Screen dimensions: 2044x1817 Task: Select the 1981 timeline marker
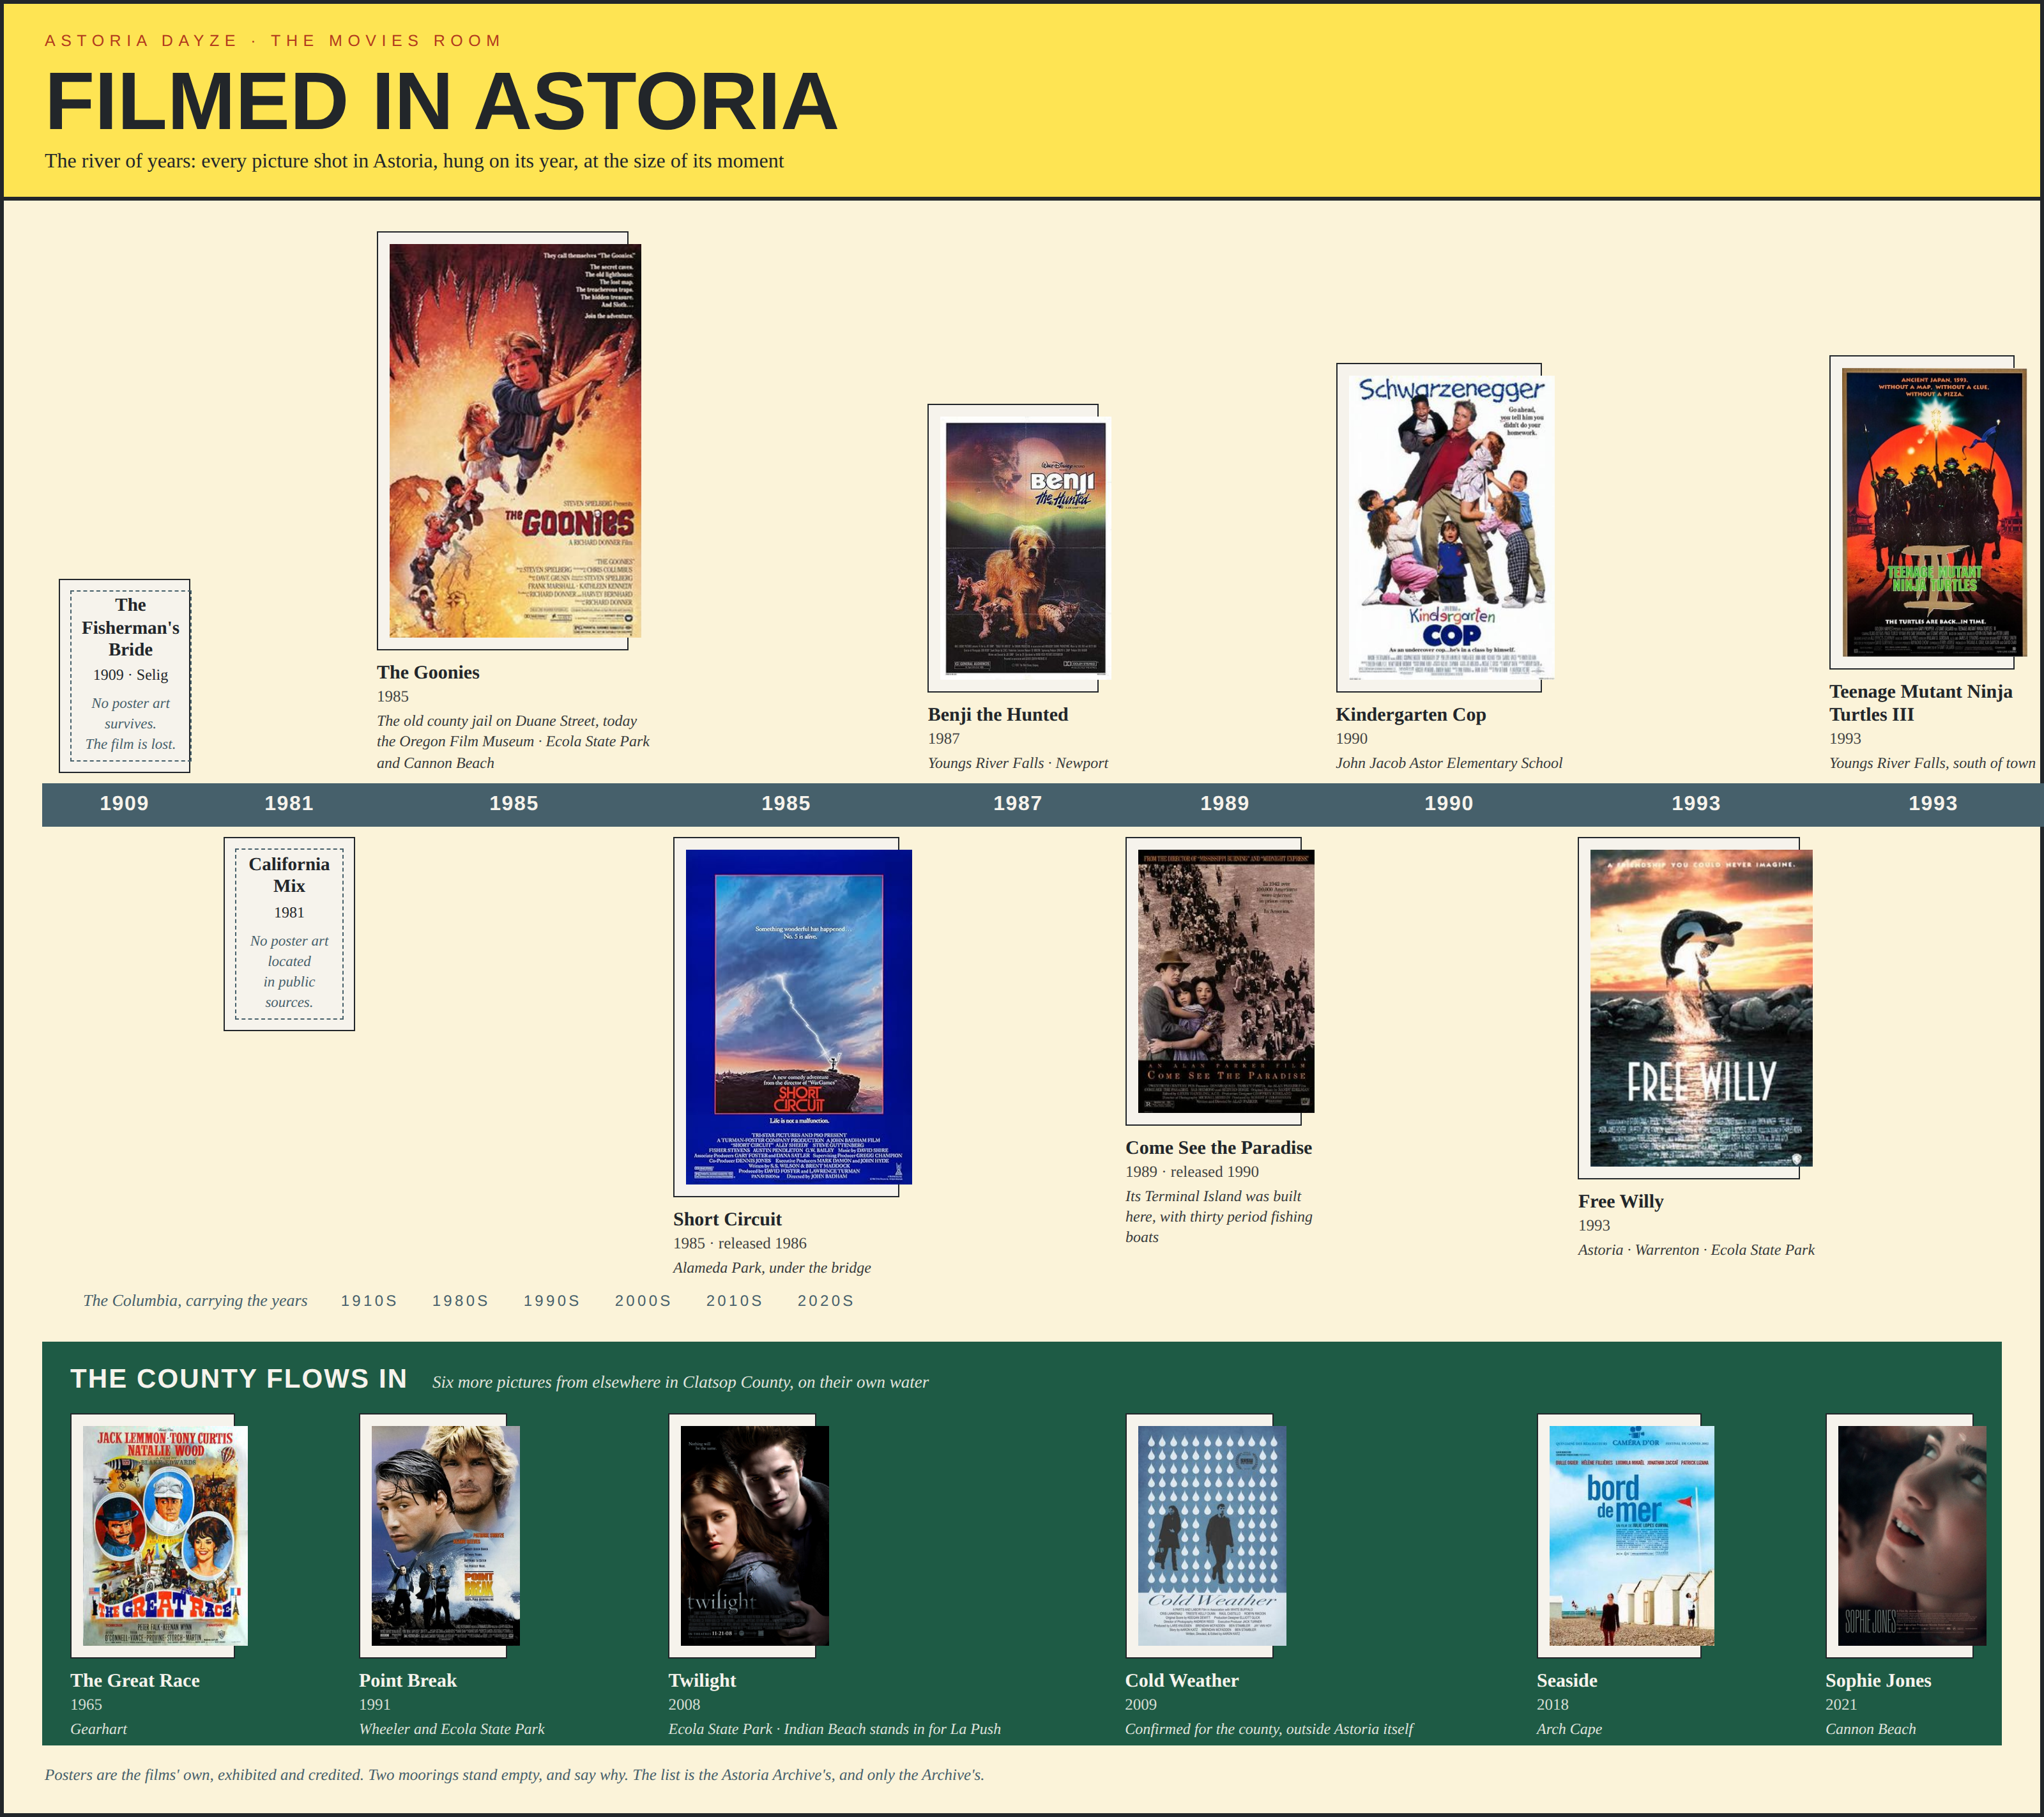point(289,804)
